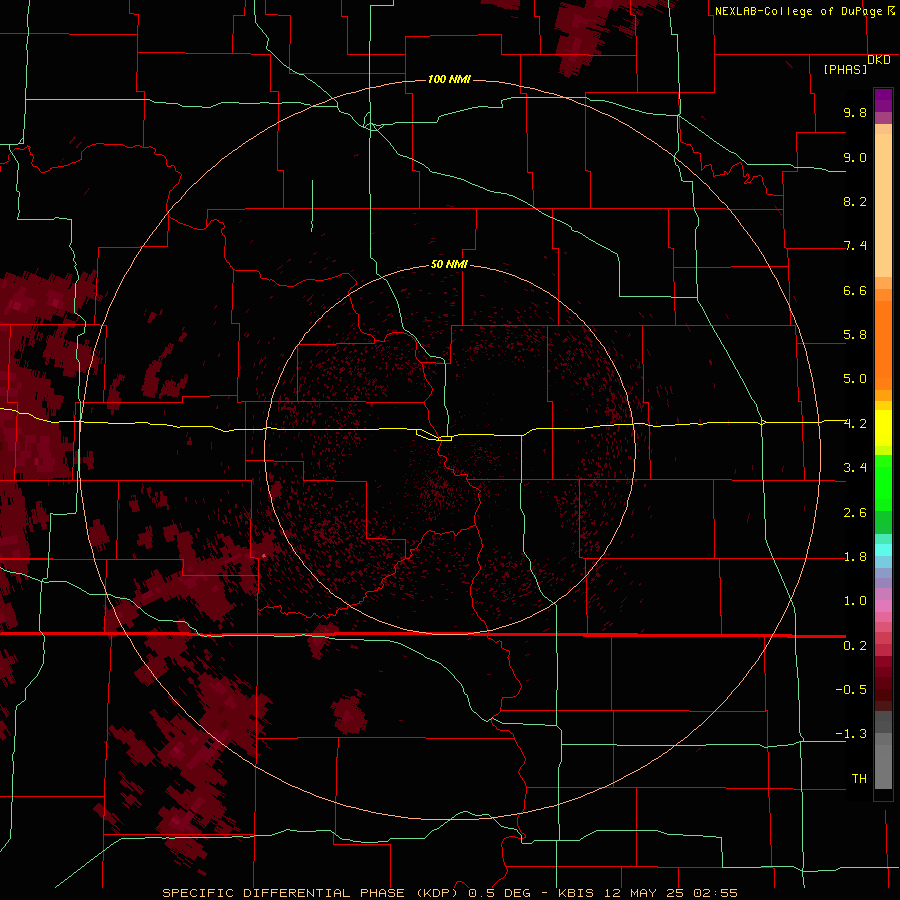Click the 6.6 color scale value
The height and width of the screenshot is (900, 900).
[x=855, y=290]
